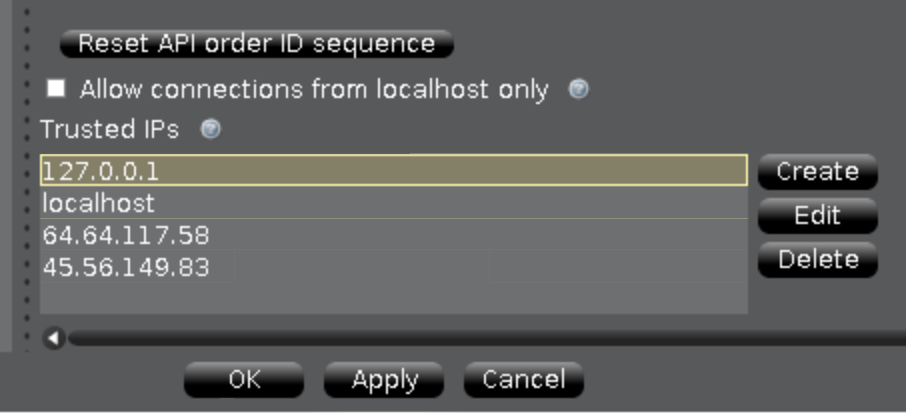The height and width of the screenshot is (414, 906).
Task: Confirm settings with the OK button
Action: [244, 379]
